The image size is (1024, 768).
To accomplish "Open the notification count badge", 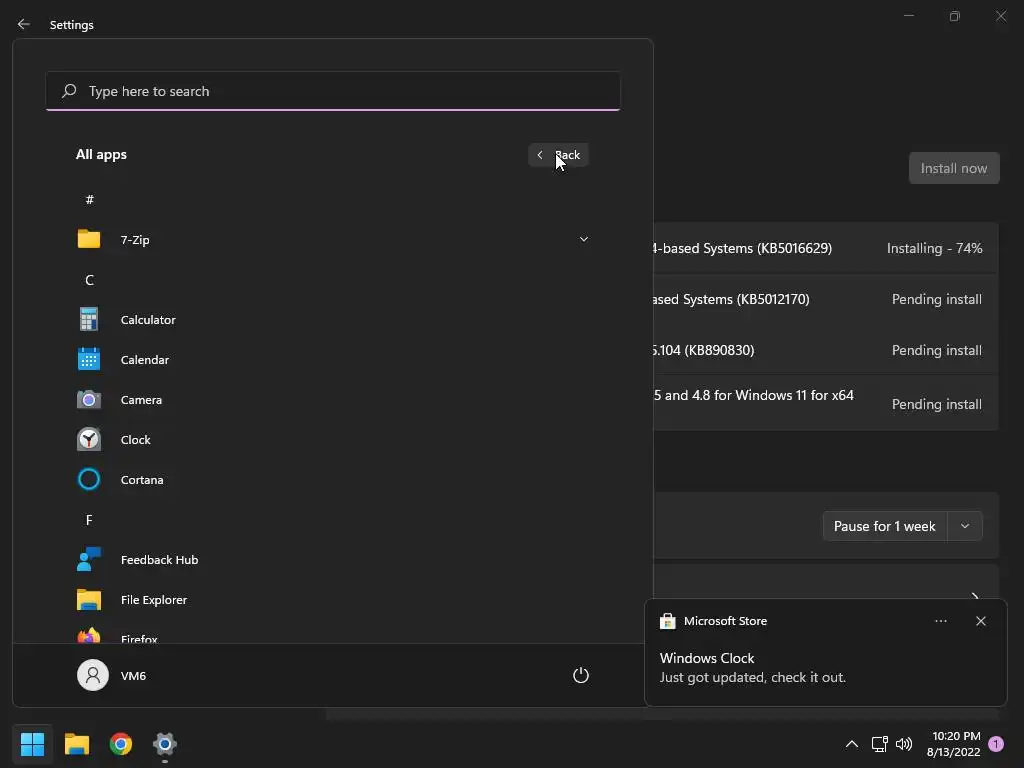I will coord(996,744).
